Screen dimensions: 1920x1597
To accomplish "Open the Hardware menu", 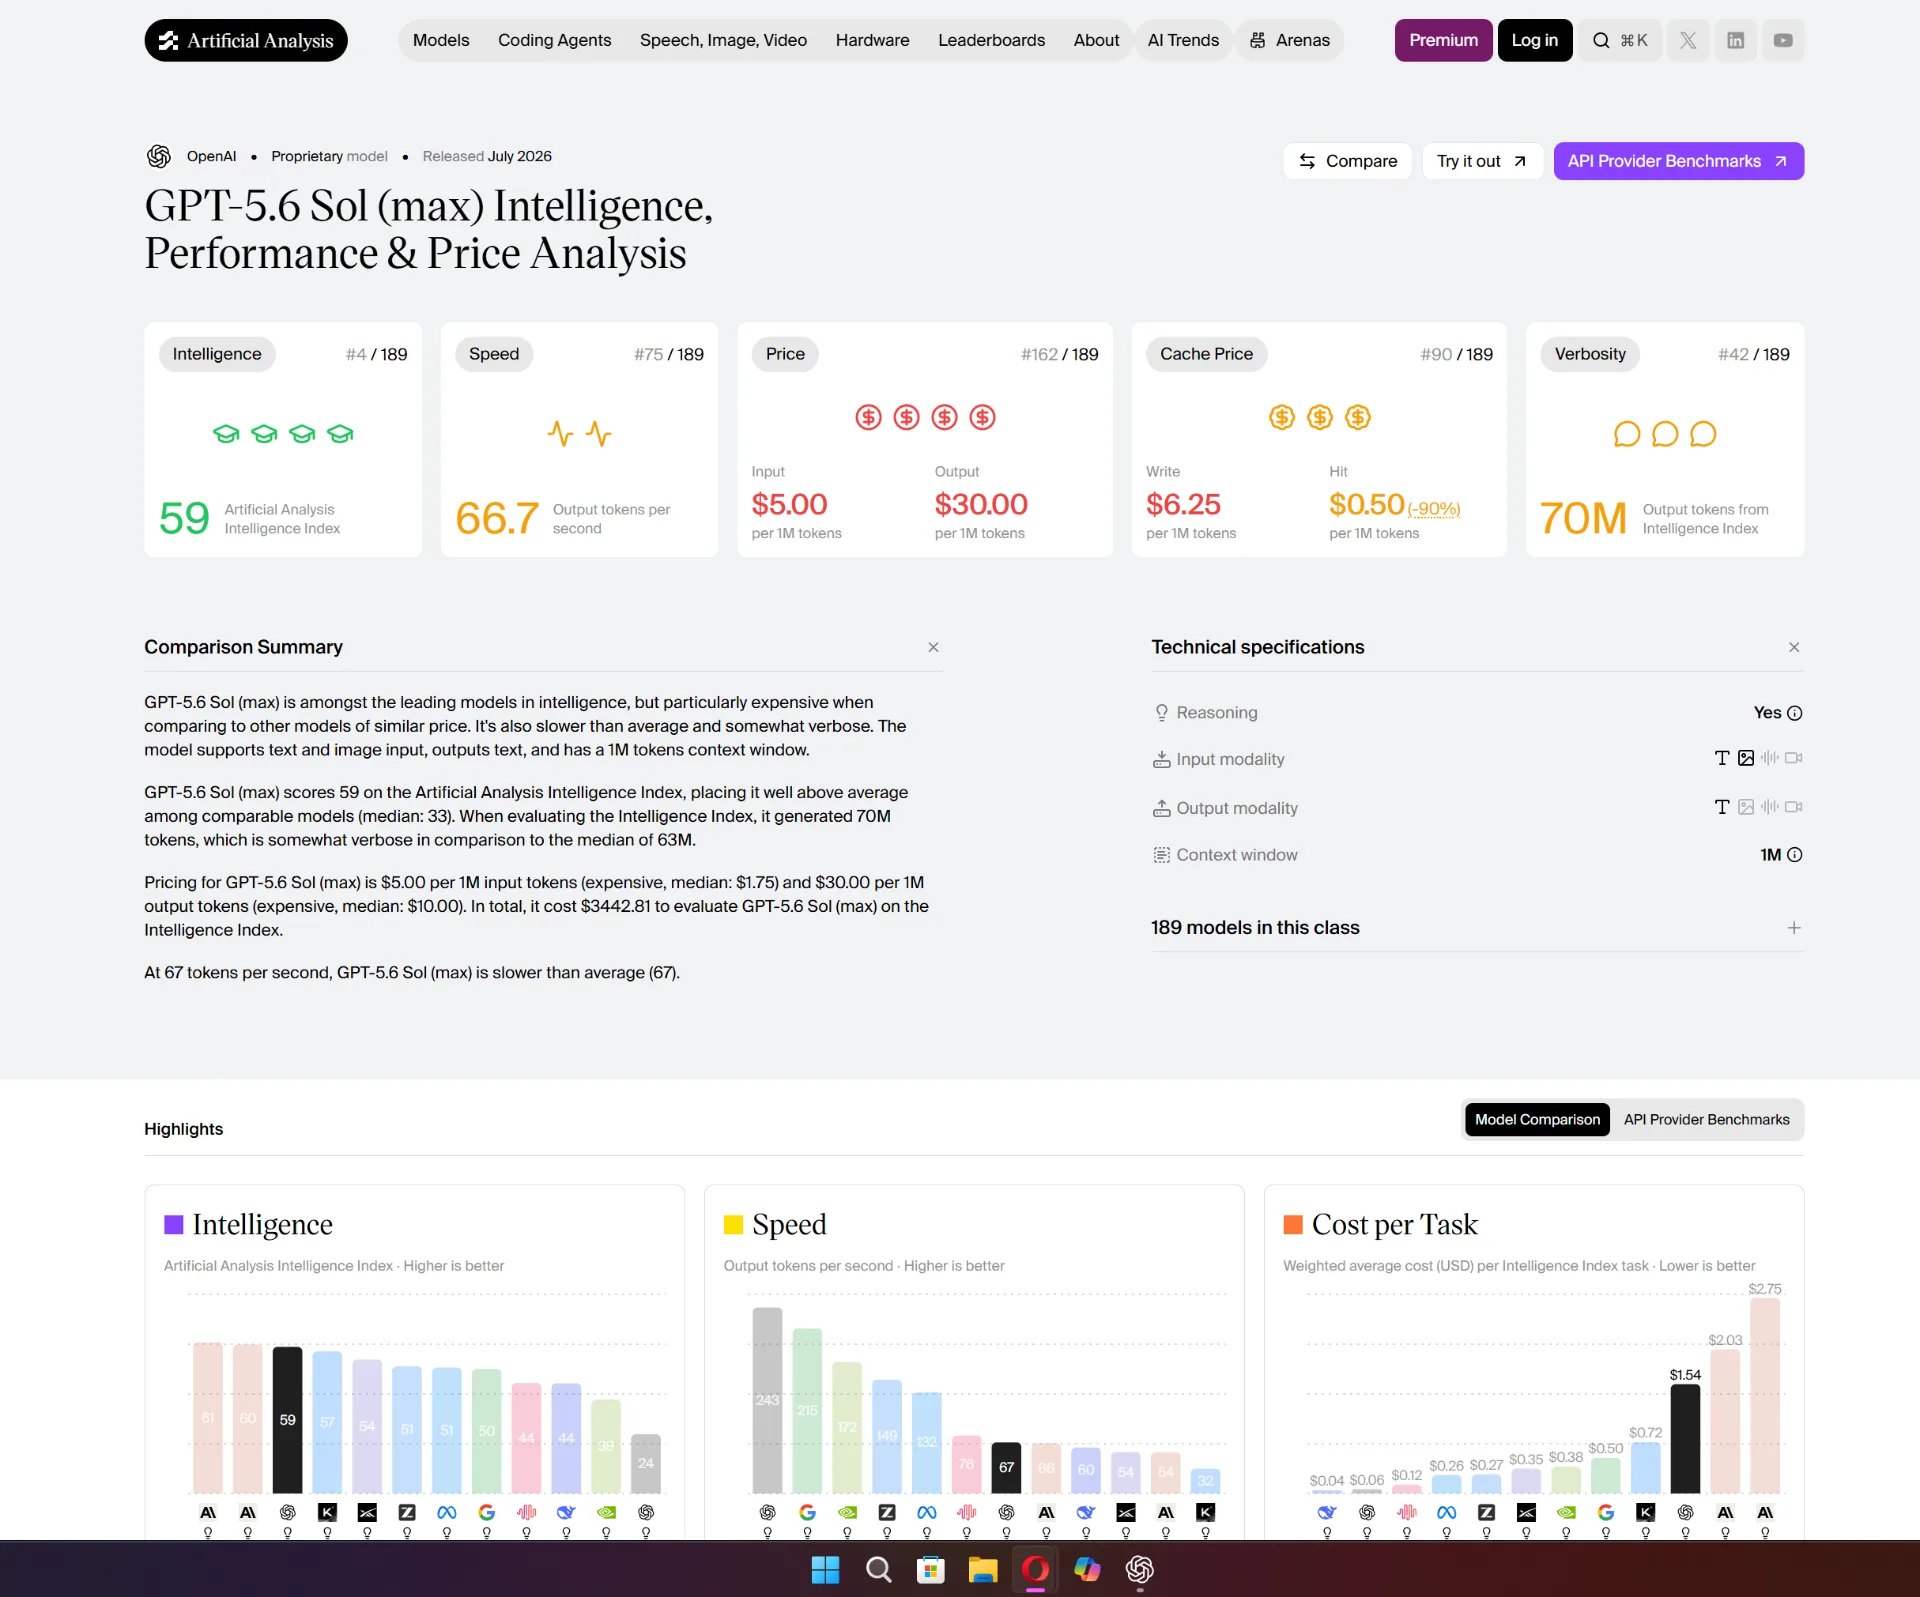I will [x=872, y=40].
